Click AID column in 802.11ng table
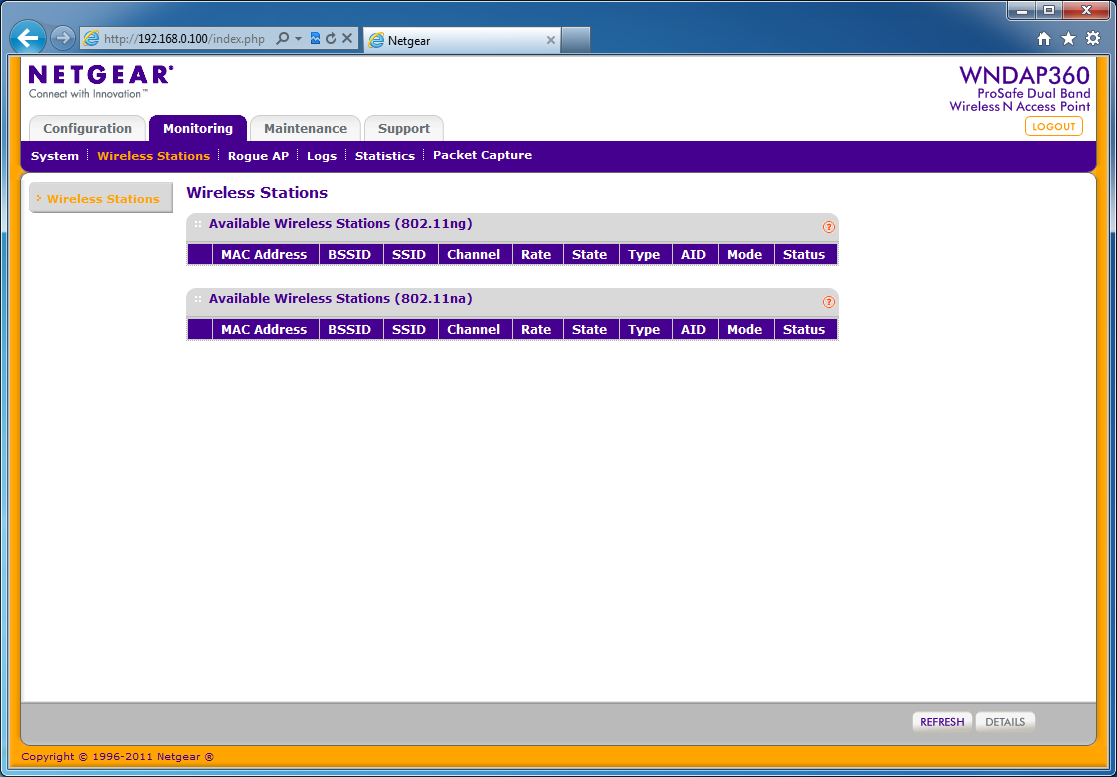This screenshot has height=777, width=1117. point(693,254)
